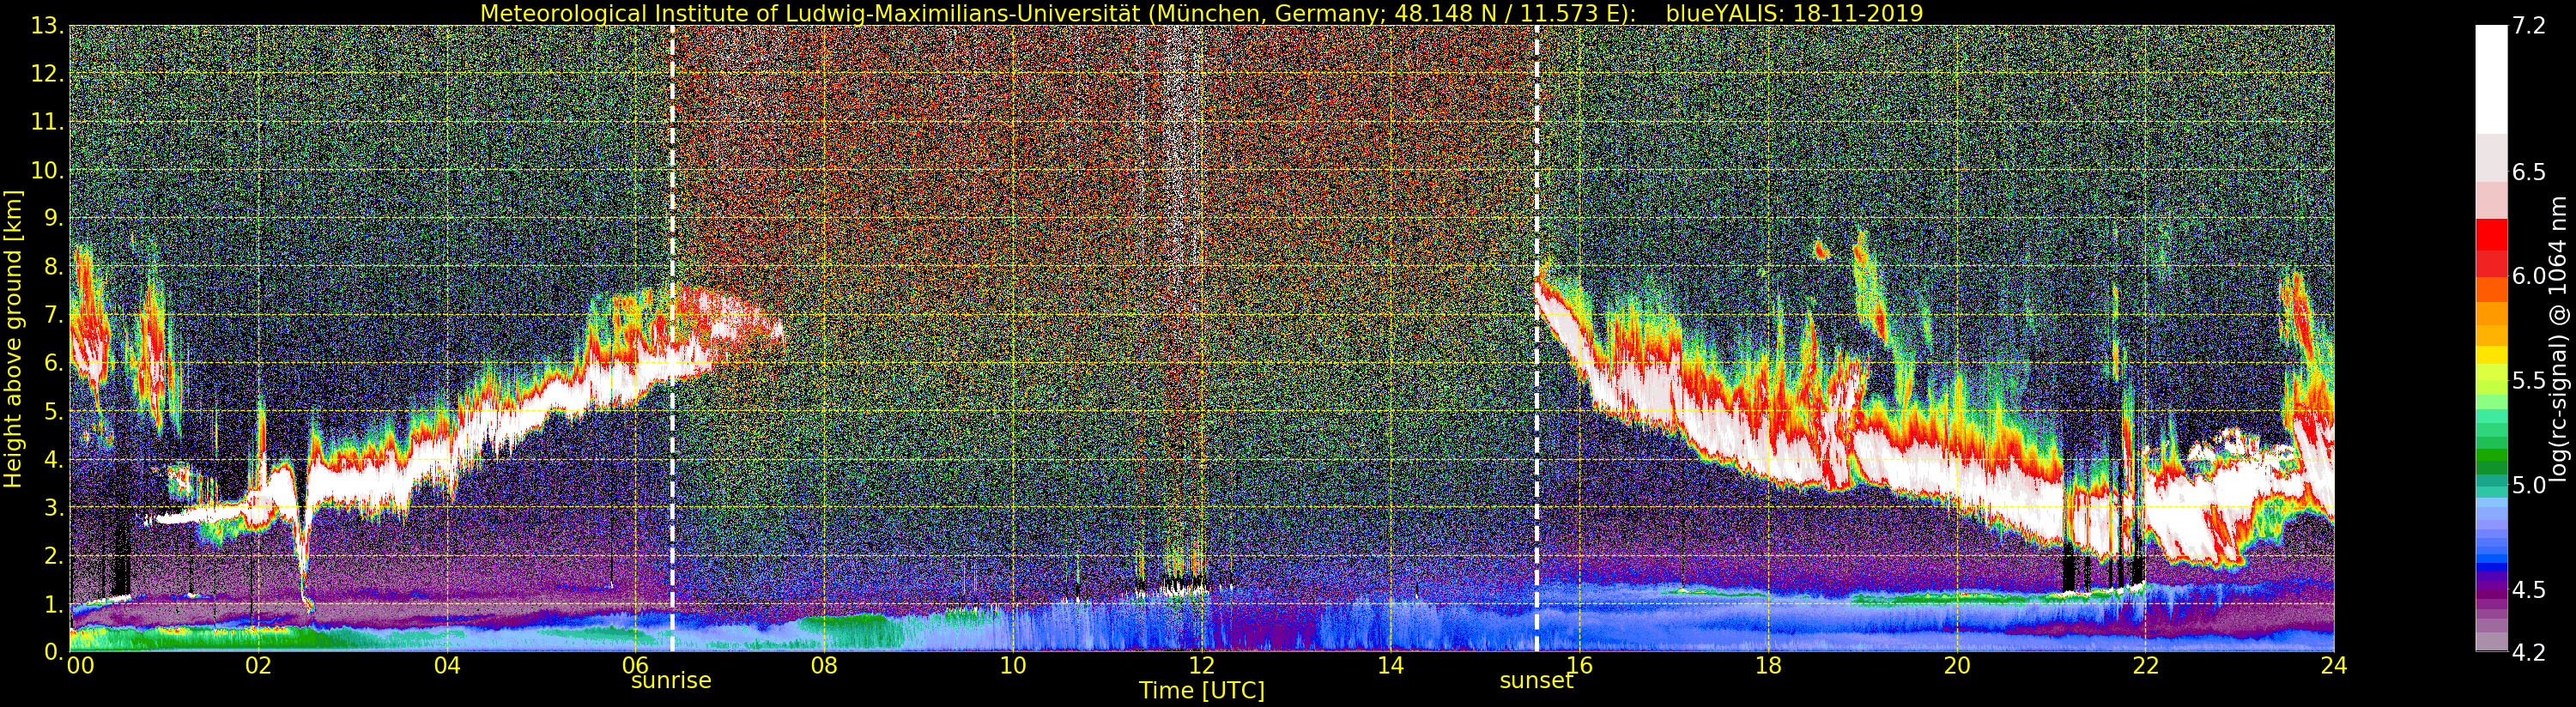Screen dimensions: 2576x707
Task: Click the 6.0 colorbar tick value
Action: click(2528, 276)
